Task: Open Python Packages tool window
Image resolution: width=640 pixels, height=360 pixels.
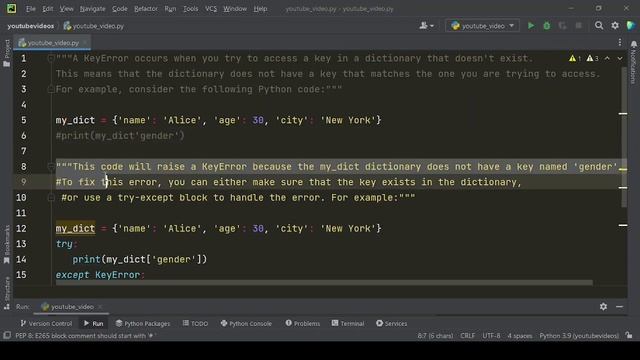Action: point(143,323)
